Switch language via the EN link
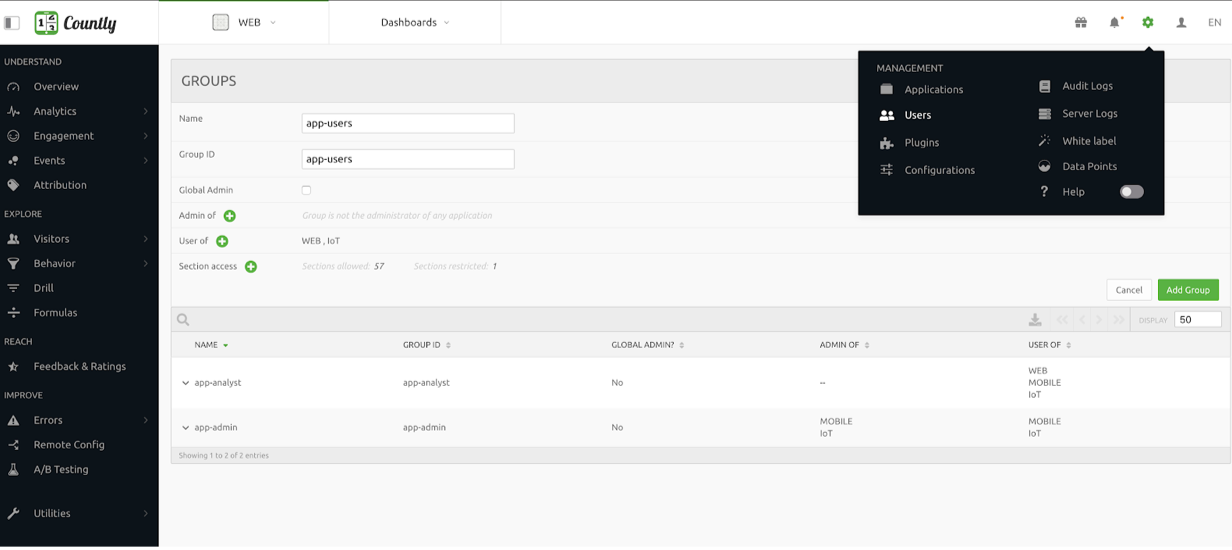 click(x=1215, y=22)
